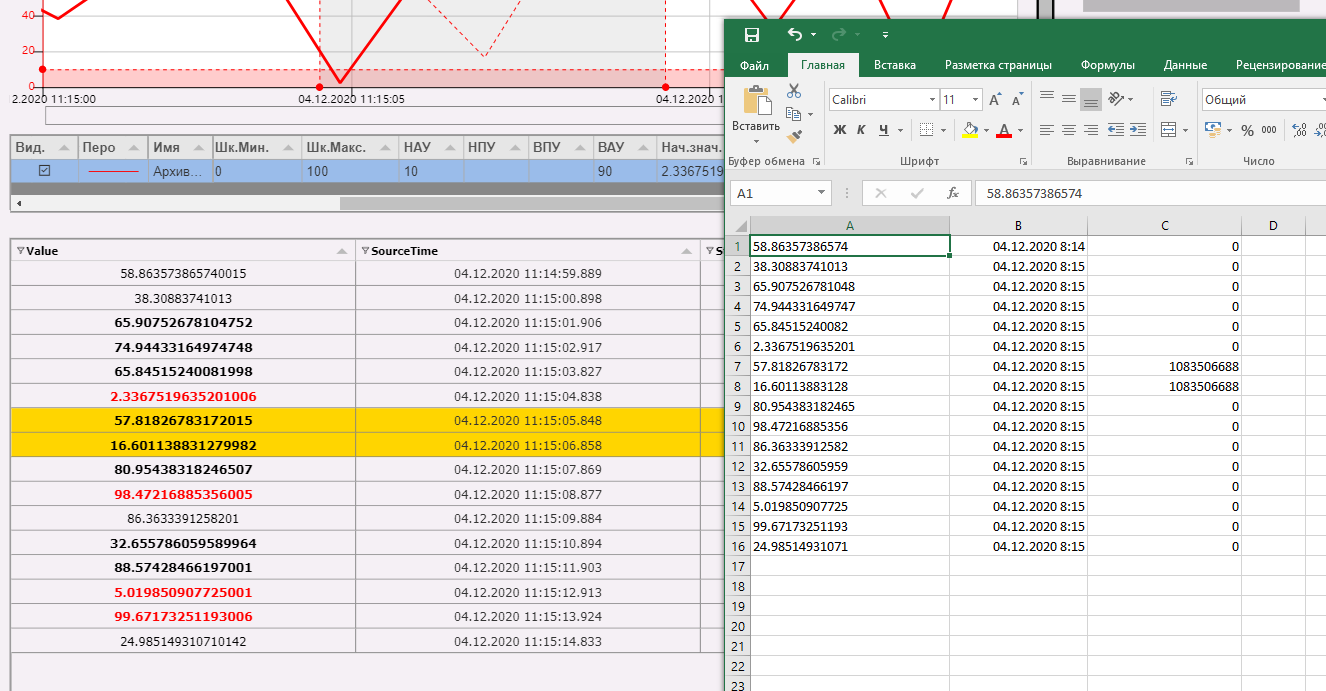This screenshot has height=691, width=1326.
Task: Apply bold with the Ж button
Action: point(840,130)
